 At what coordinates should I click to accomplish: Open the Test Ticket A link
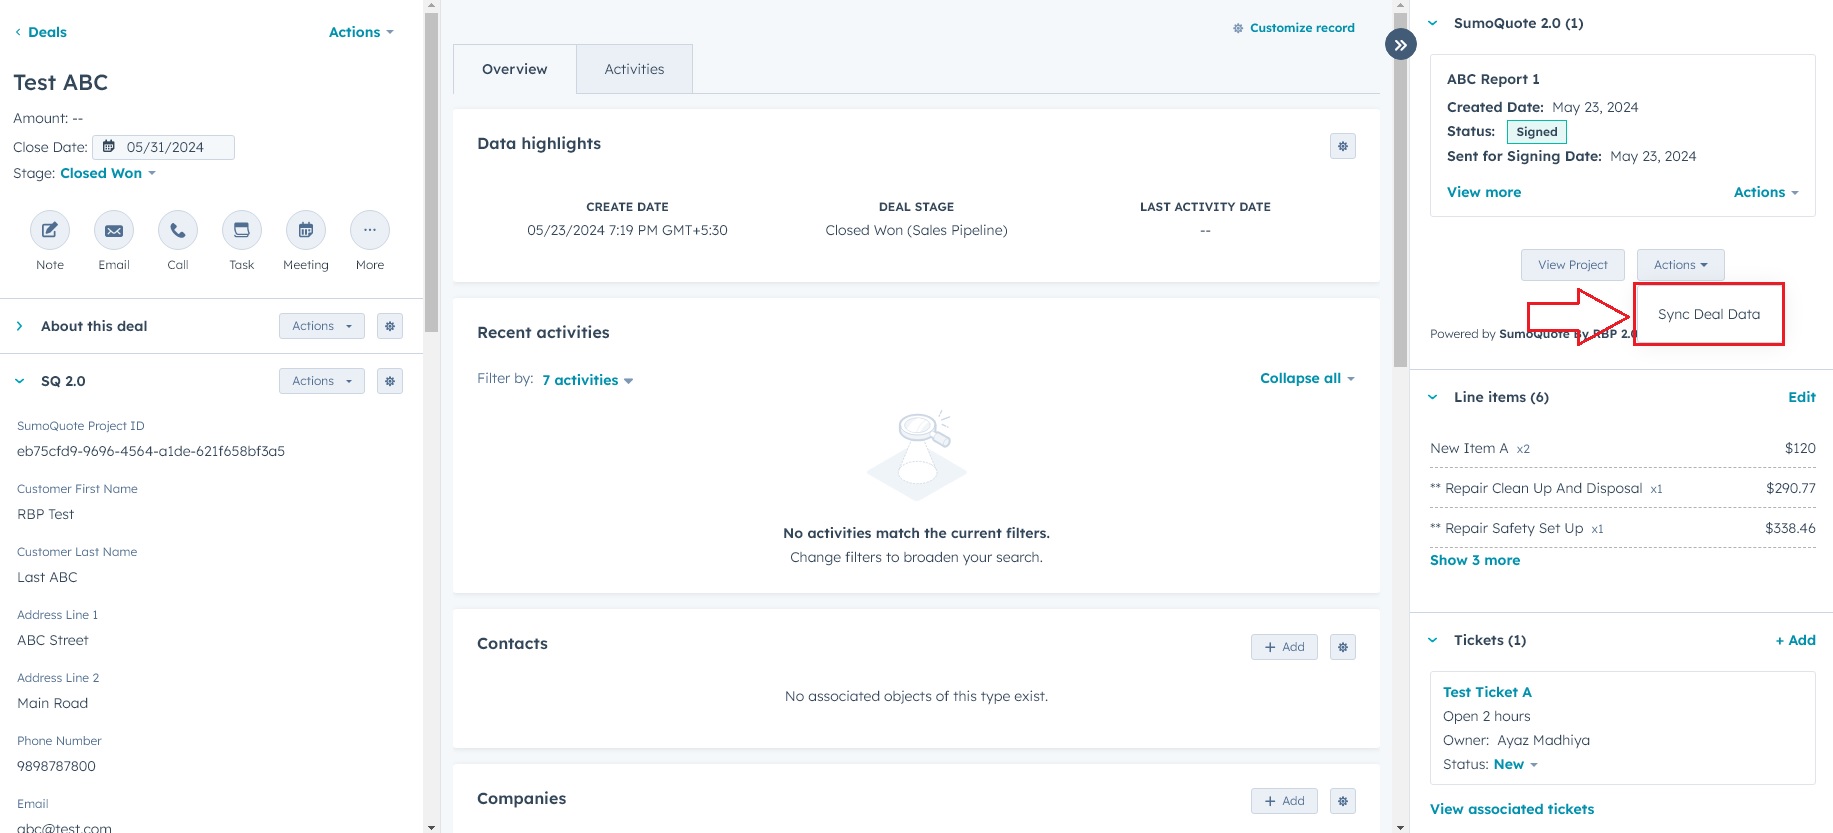[x=1487, y=692]
